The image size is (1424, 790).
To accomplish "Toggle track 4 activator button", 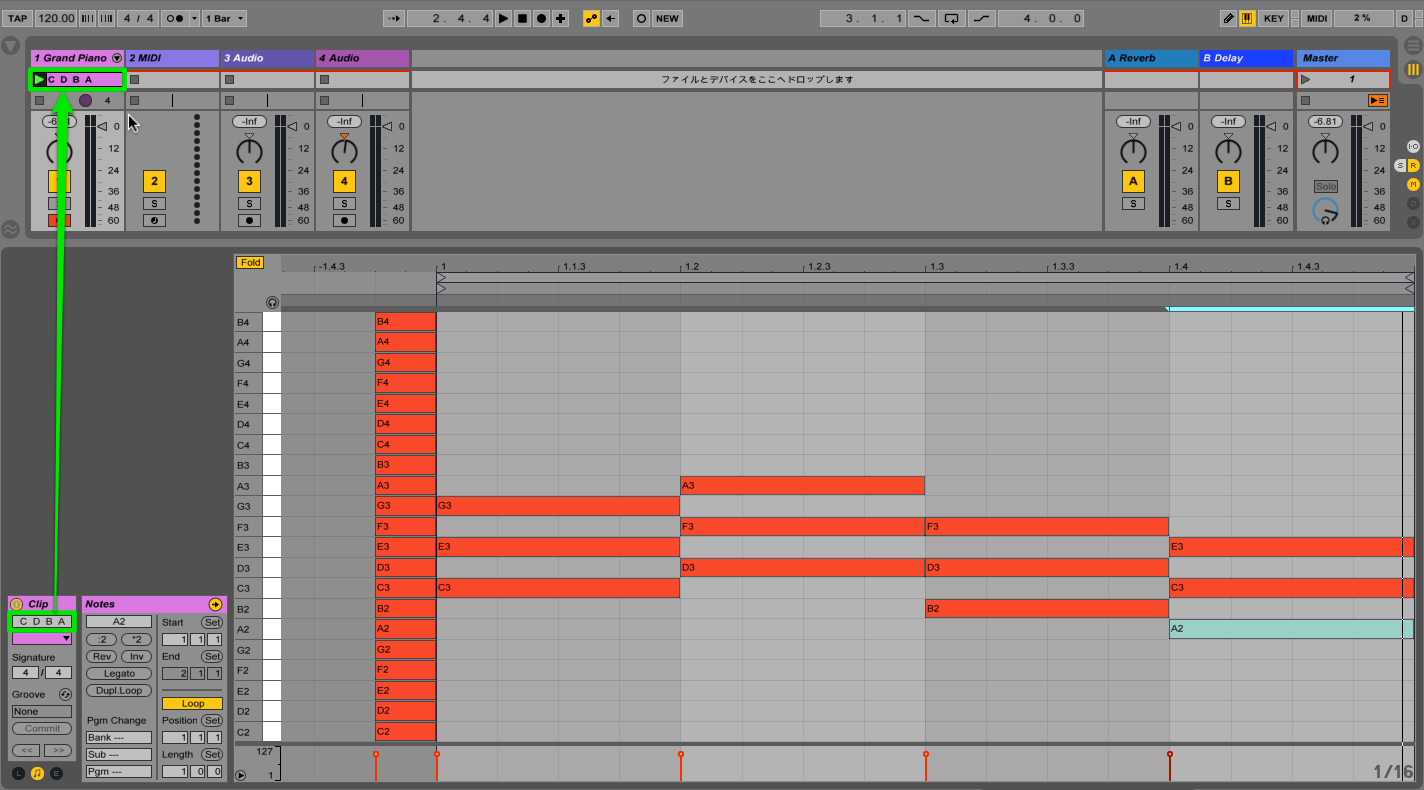I will point(344,181).
